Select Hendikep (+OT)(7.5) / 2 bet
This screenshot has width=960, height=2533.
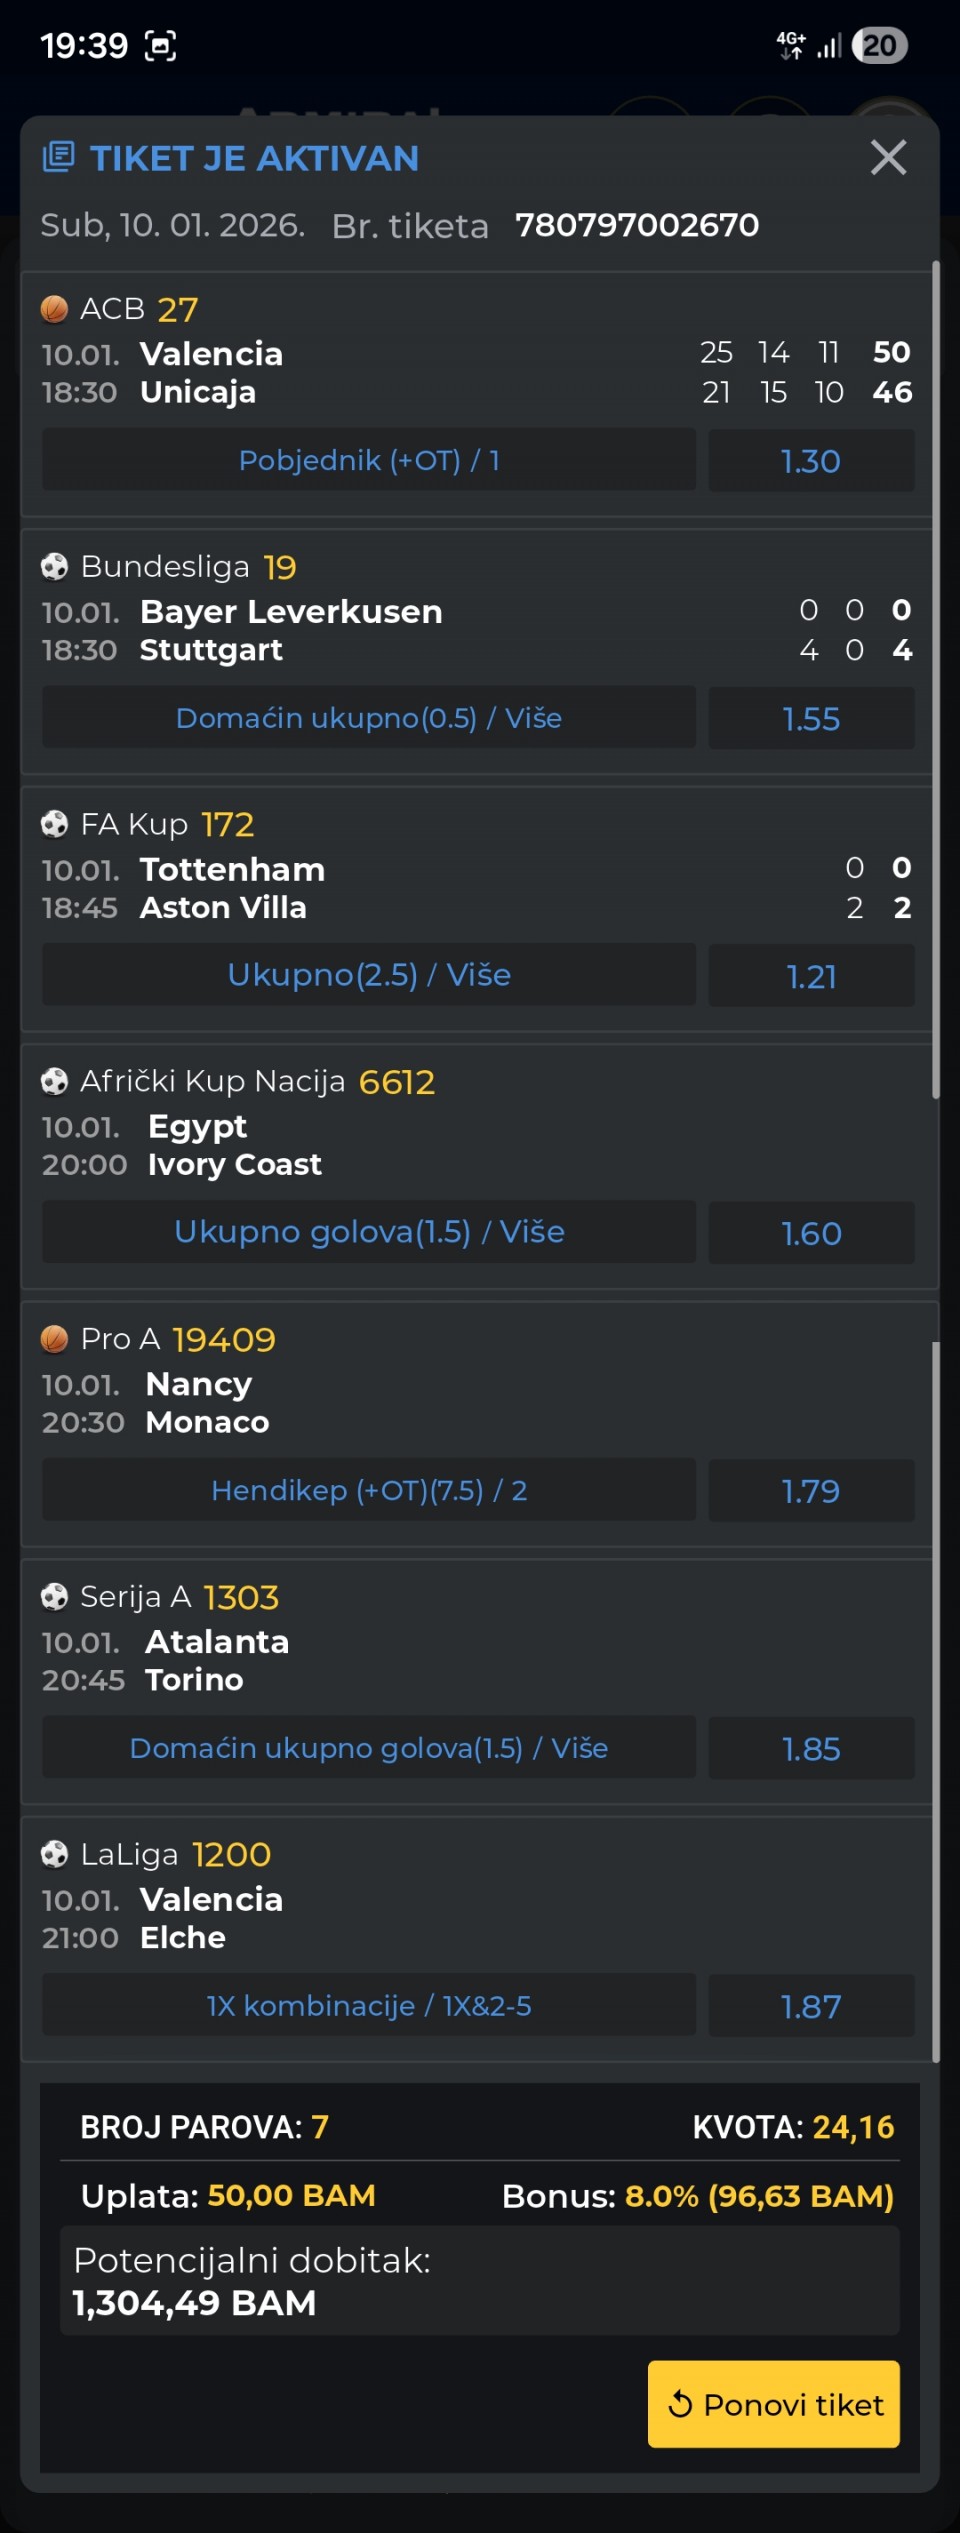[x=368, y=1490]
